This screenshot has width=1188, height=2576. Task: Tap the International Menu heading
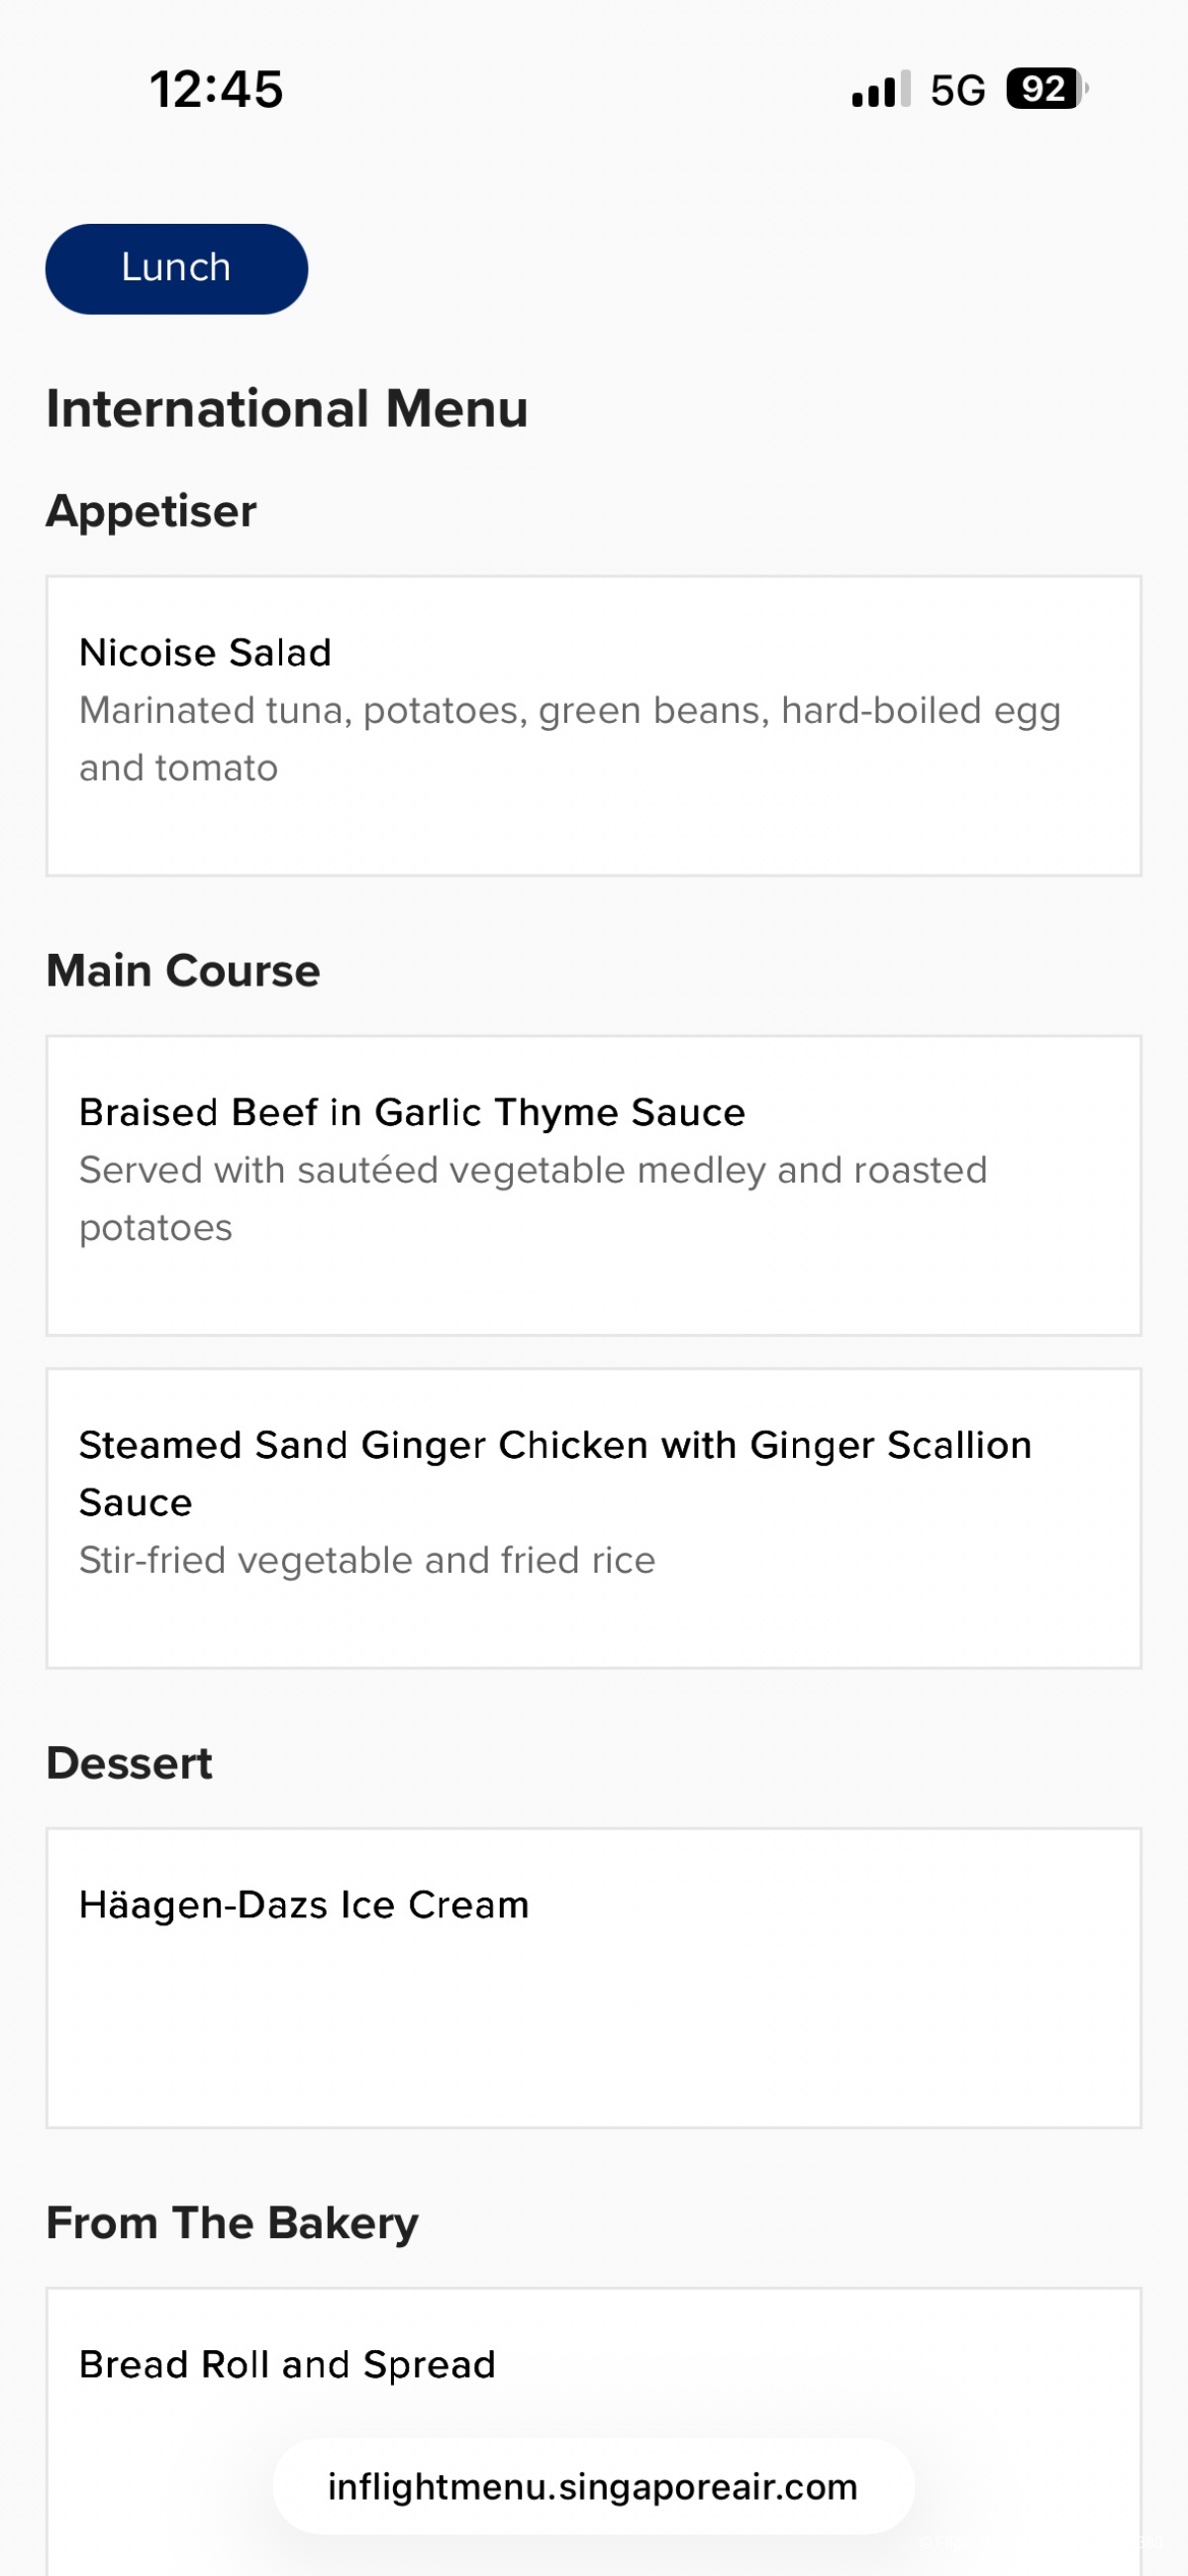point(287,409)
